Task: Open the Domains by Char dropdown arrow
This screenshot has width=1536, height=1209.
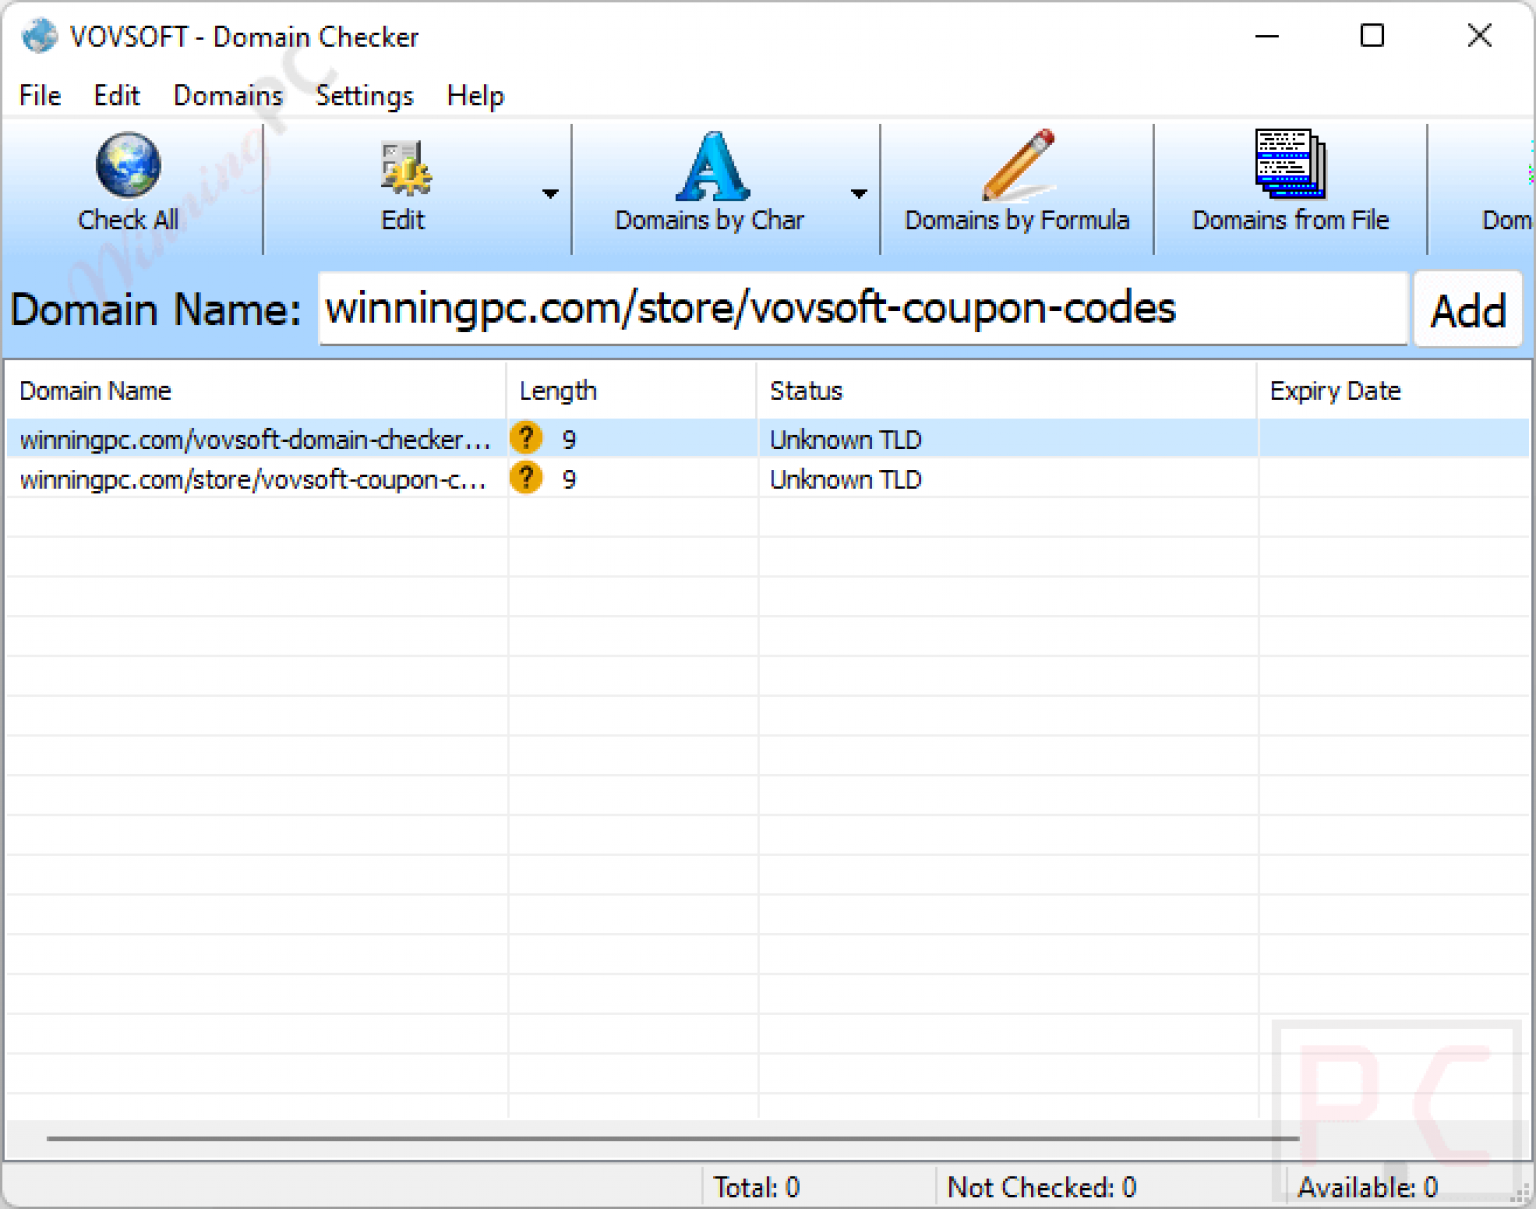Action: [859, 195]
